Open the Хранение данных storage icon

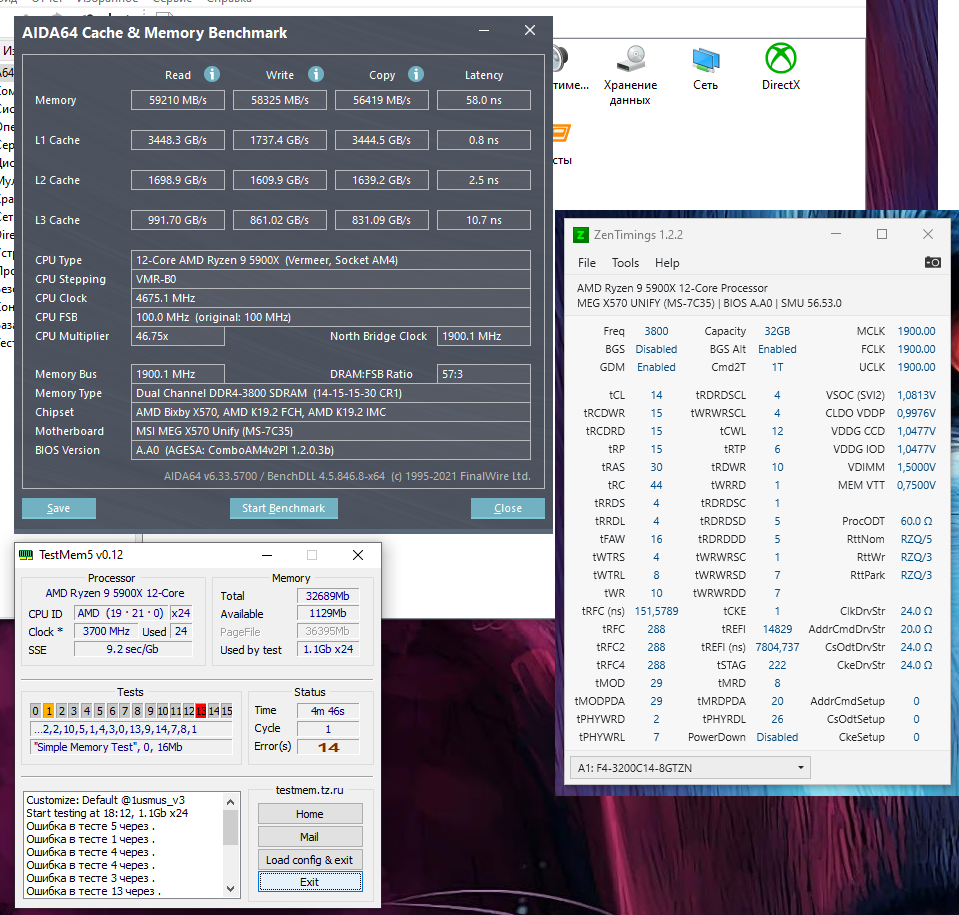tap(630, 75)
